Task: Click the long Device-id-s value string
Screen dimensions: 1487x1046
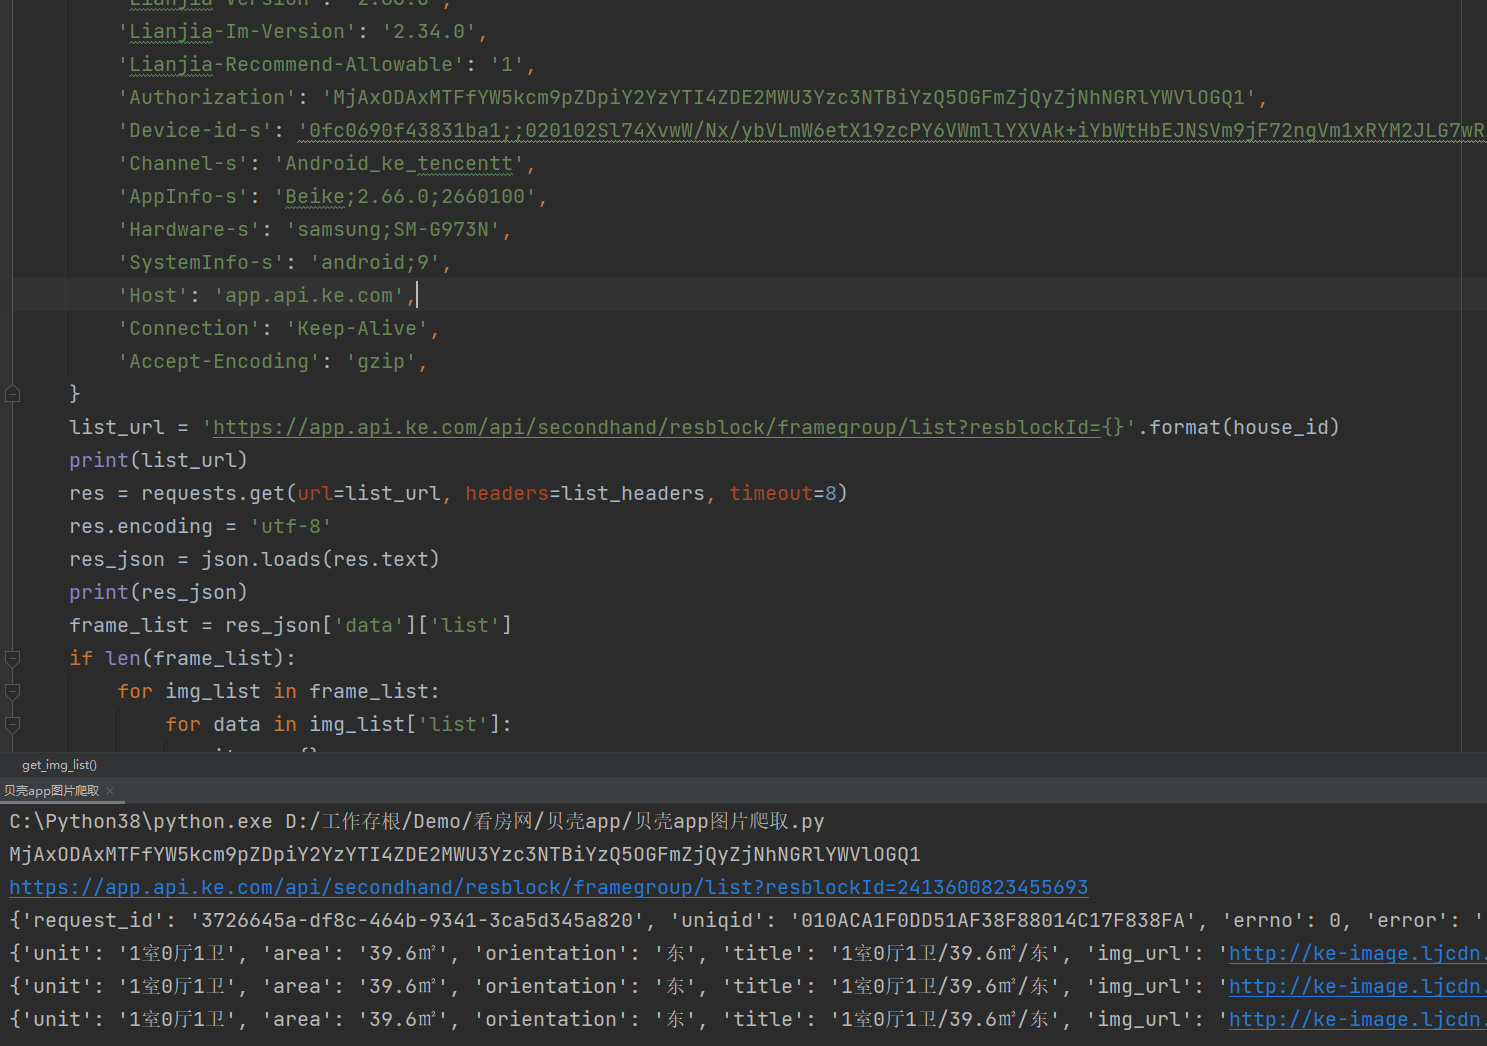Action: point(892,130)
